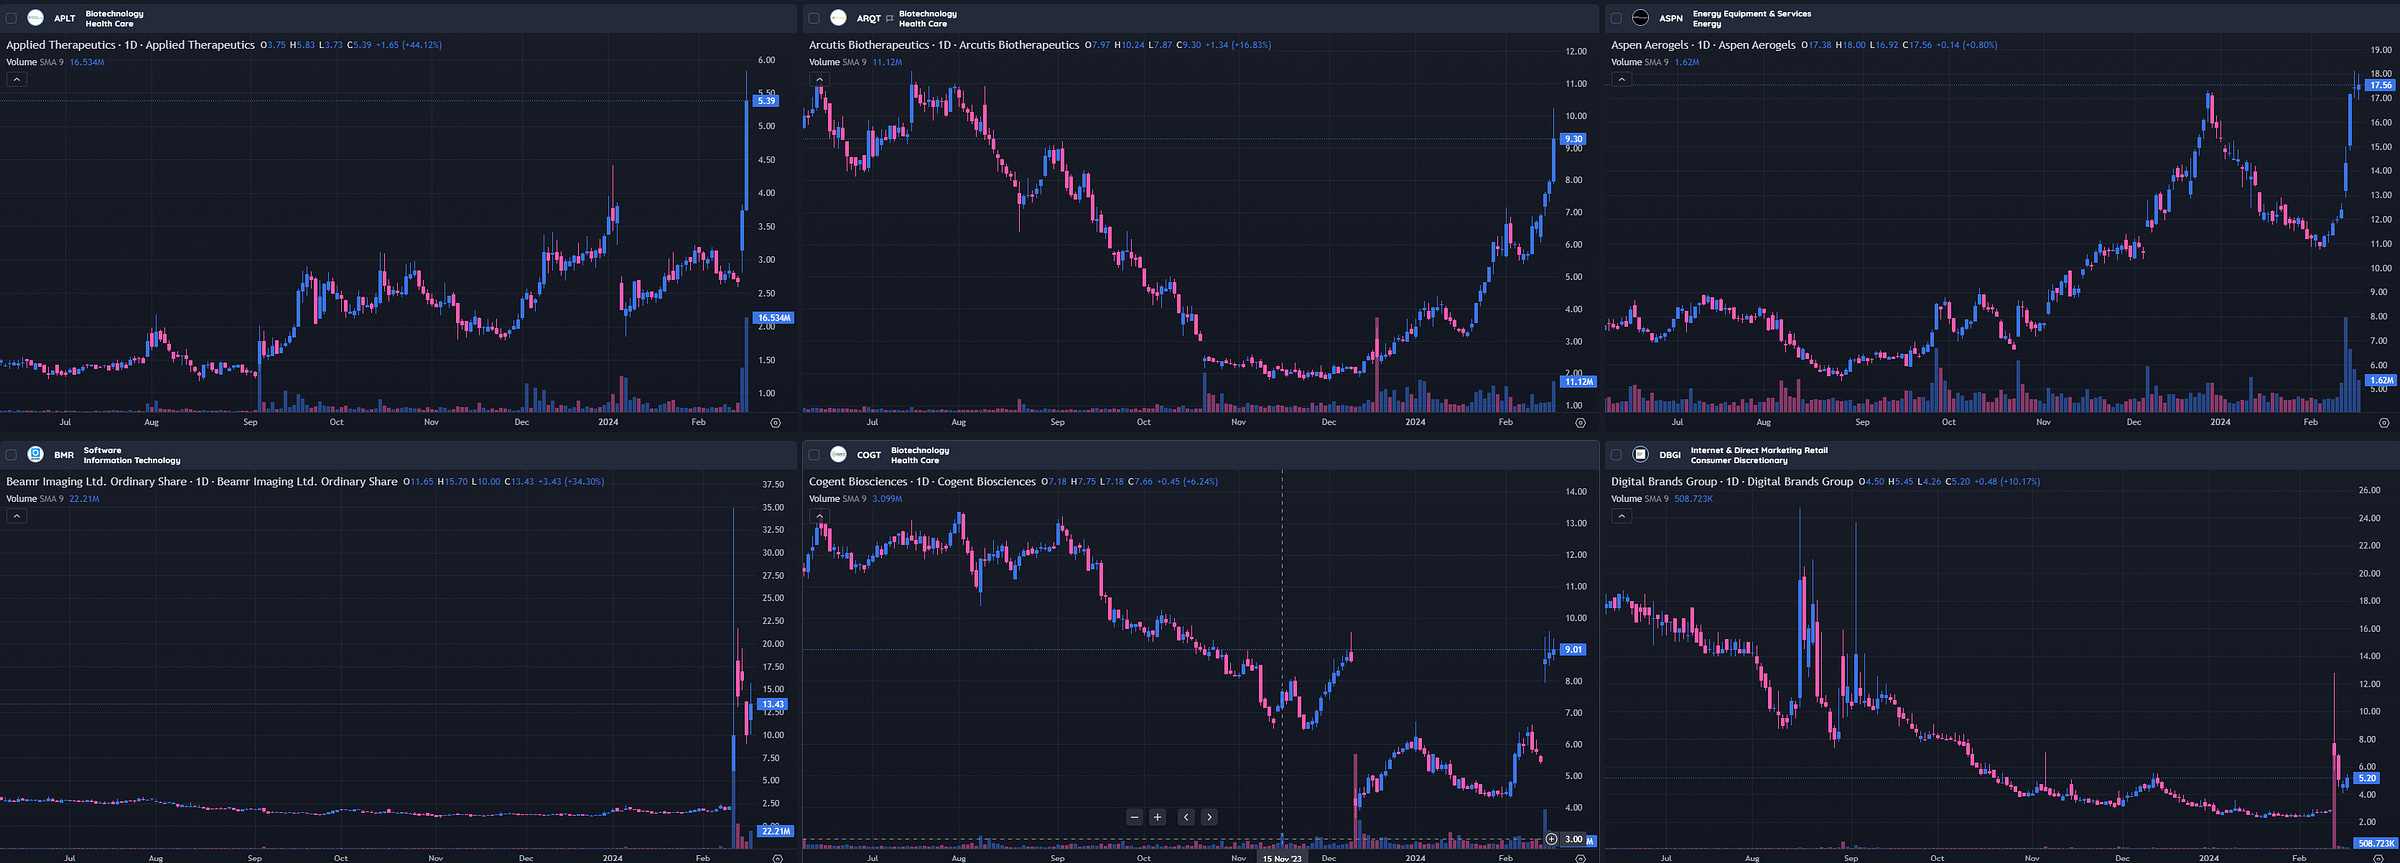Image resolution: width=2400 pixels, height=863 pixels.
Task: Click the Cogent Biosciences 1D legend title
Action: pos(922,482)
